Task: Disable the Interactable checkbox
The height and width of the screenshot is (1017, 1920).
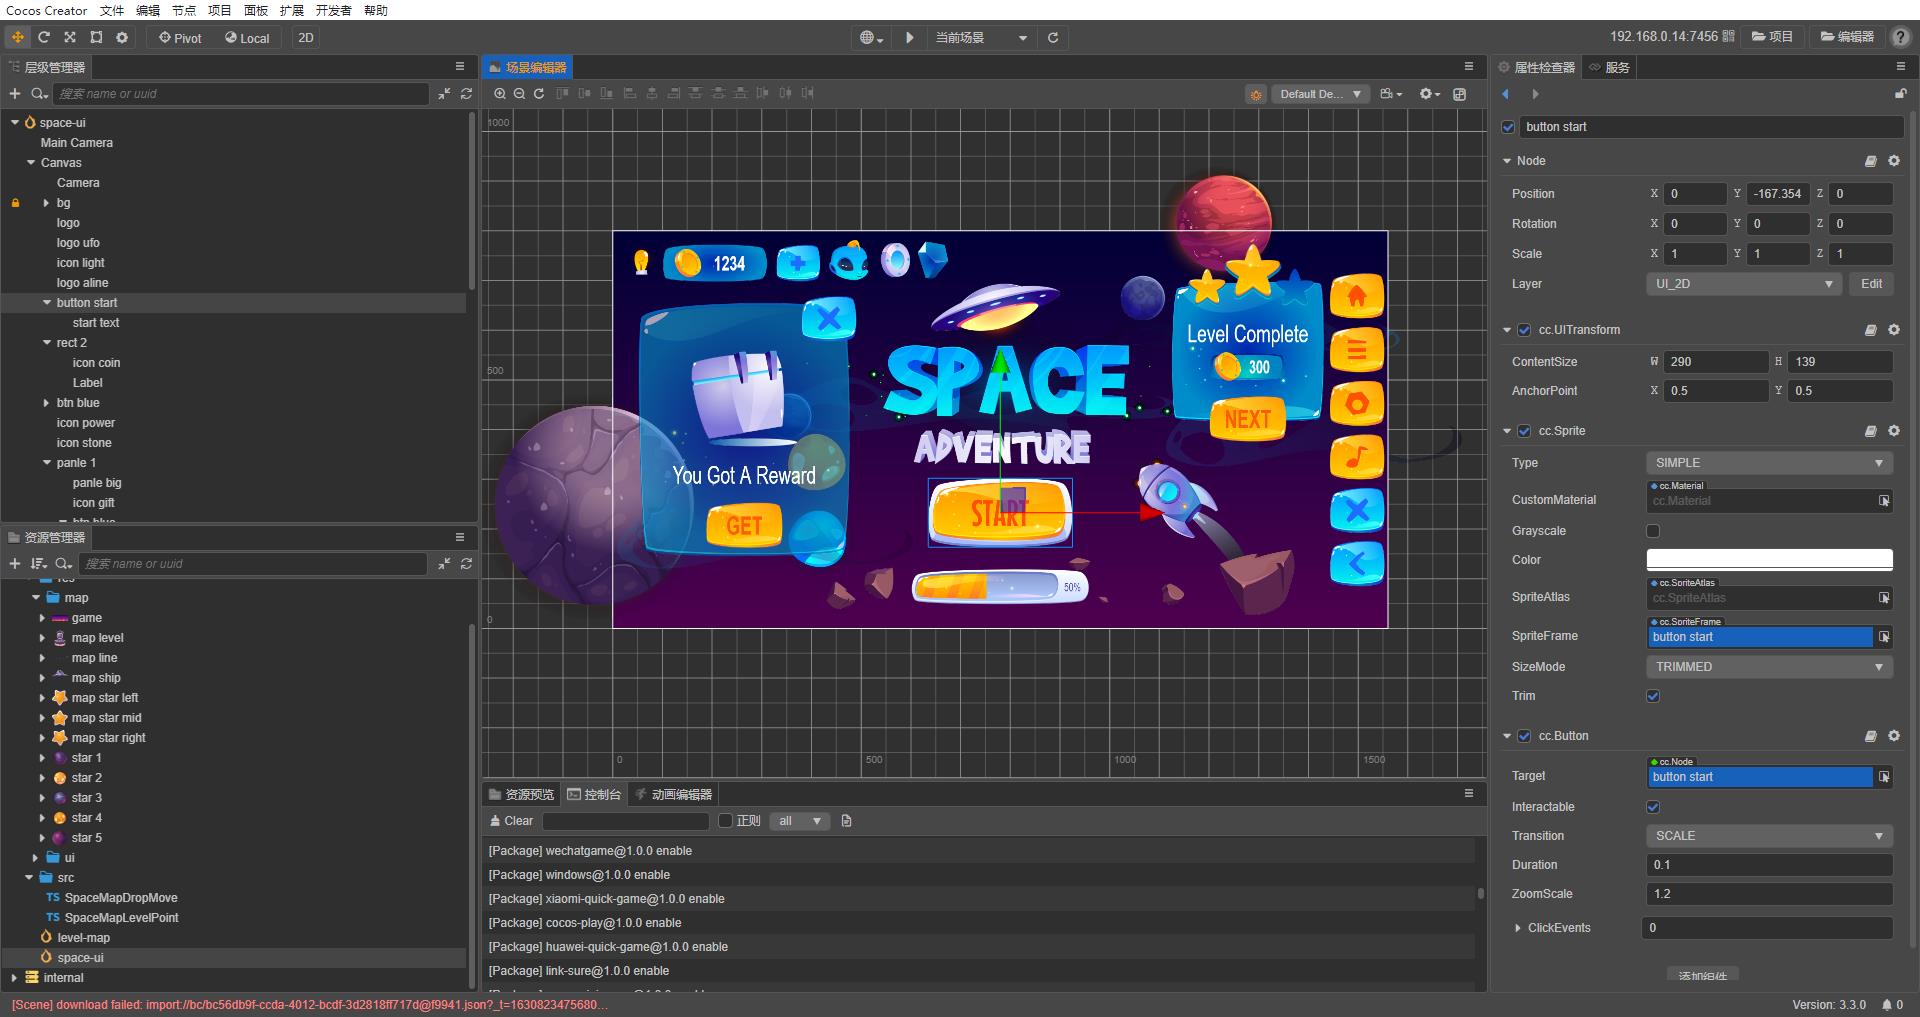Action: click(1653, 807)
